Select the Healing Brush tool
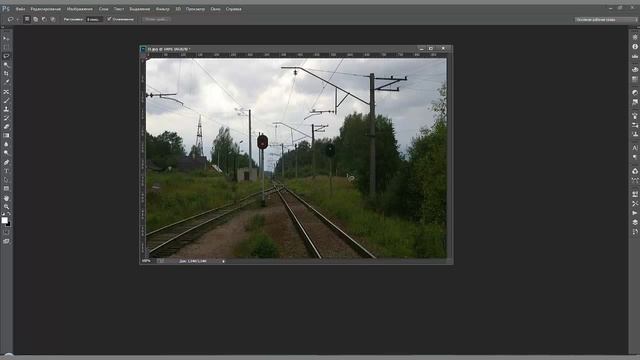 [6, 92]
